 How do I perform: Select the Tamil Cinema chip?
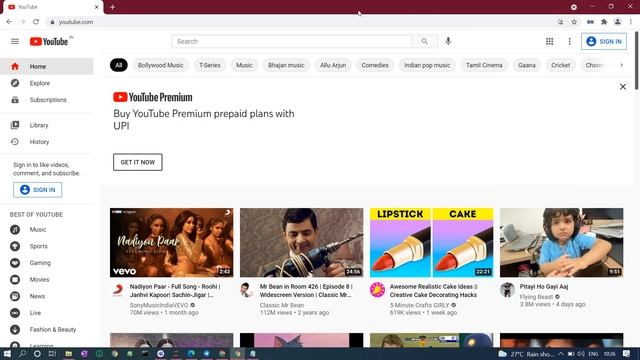pos(484,65)
